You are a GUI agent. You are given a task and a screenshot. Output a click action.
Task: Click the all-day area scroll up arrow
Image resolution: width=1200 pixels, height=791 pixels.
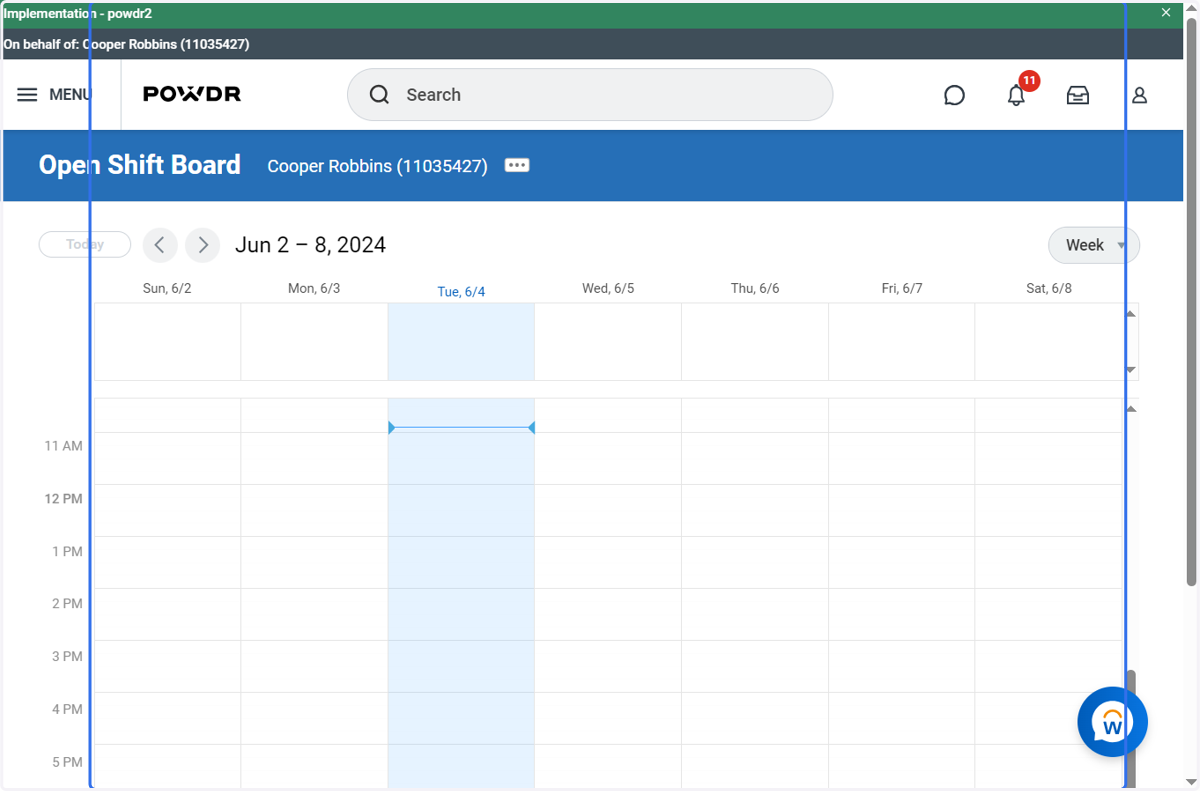click(1131, 314)
